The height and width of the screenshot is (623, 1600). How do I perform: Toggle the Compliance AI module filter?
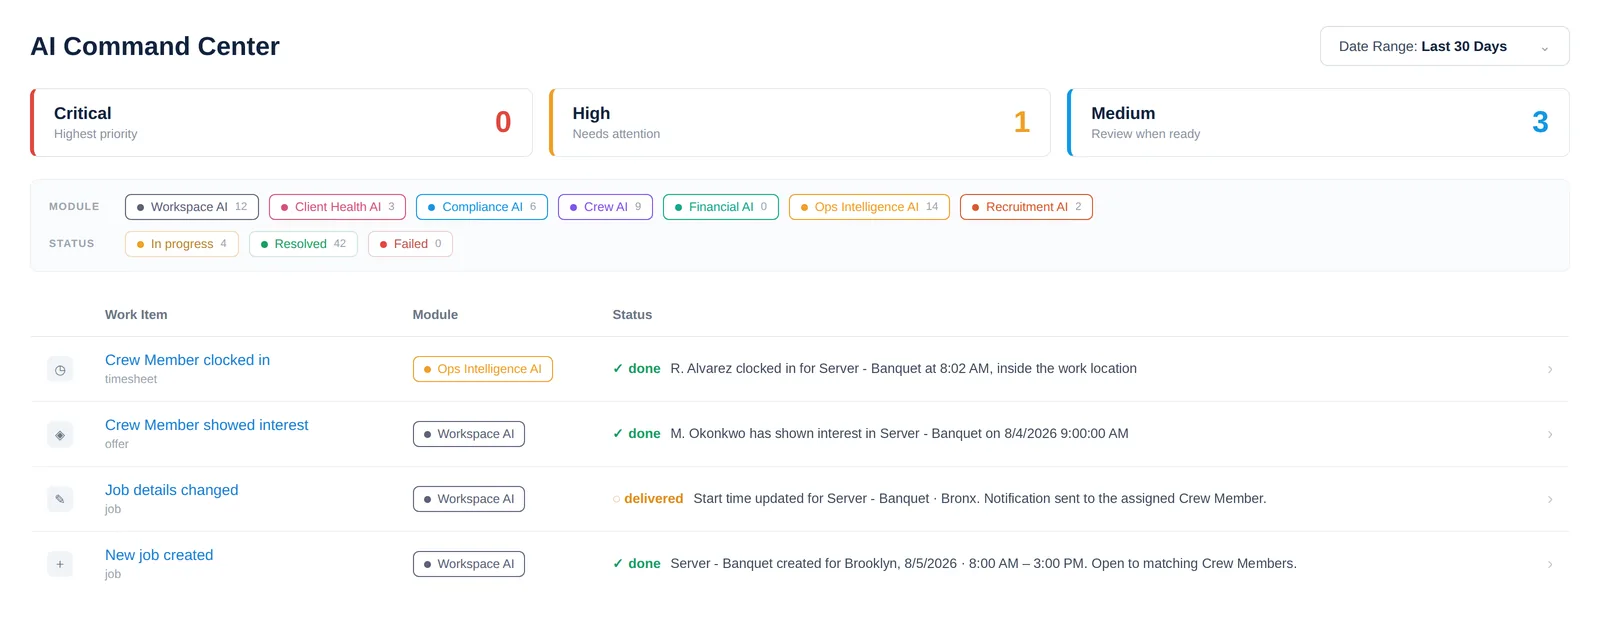482,207
